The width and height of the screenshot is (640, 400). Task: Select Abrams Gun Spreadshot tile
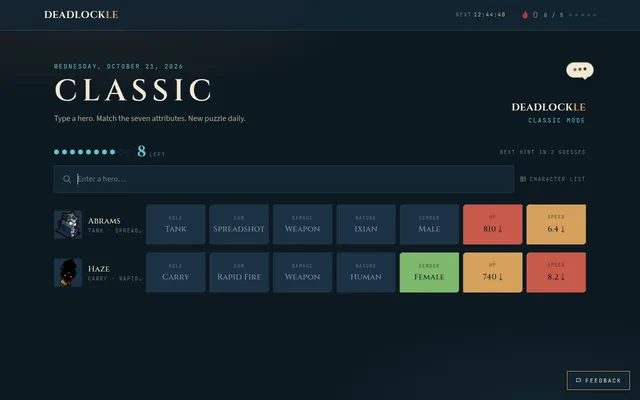[x=239, y=224]
